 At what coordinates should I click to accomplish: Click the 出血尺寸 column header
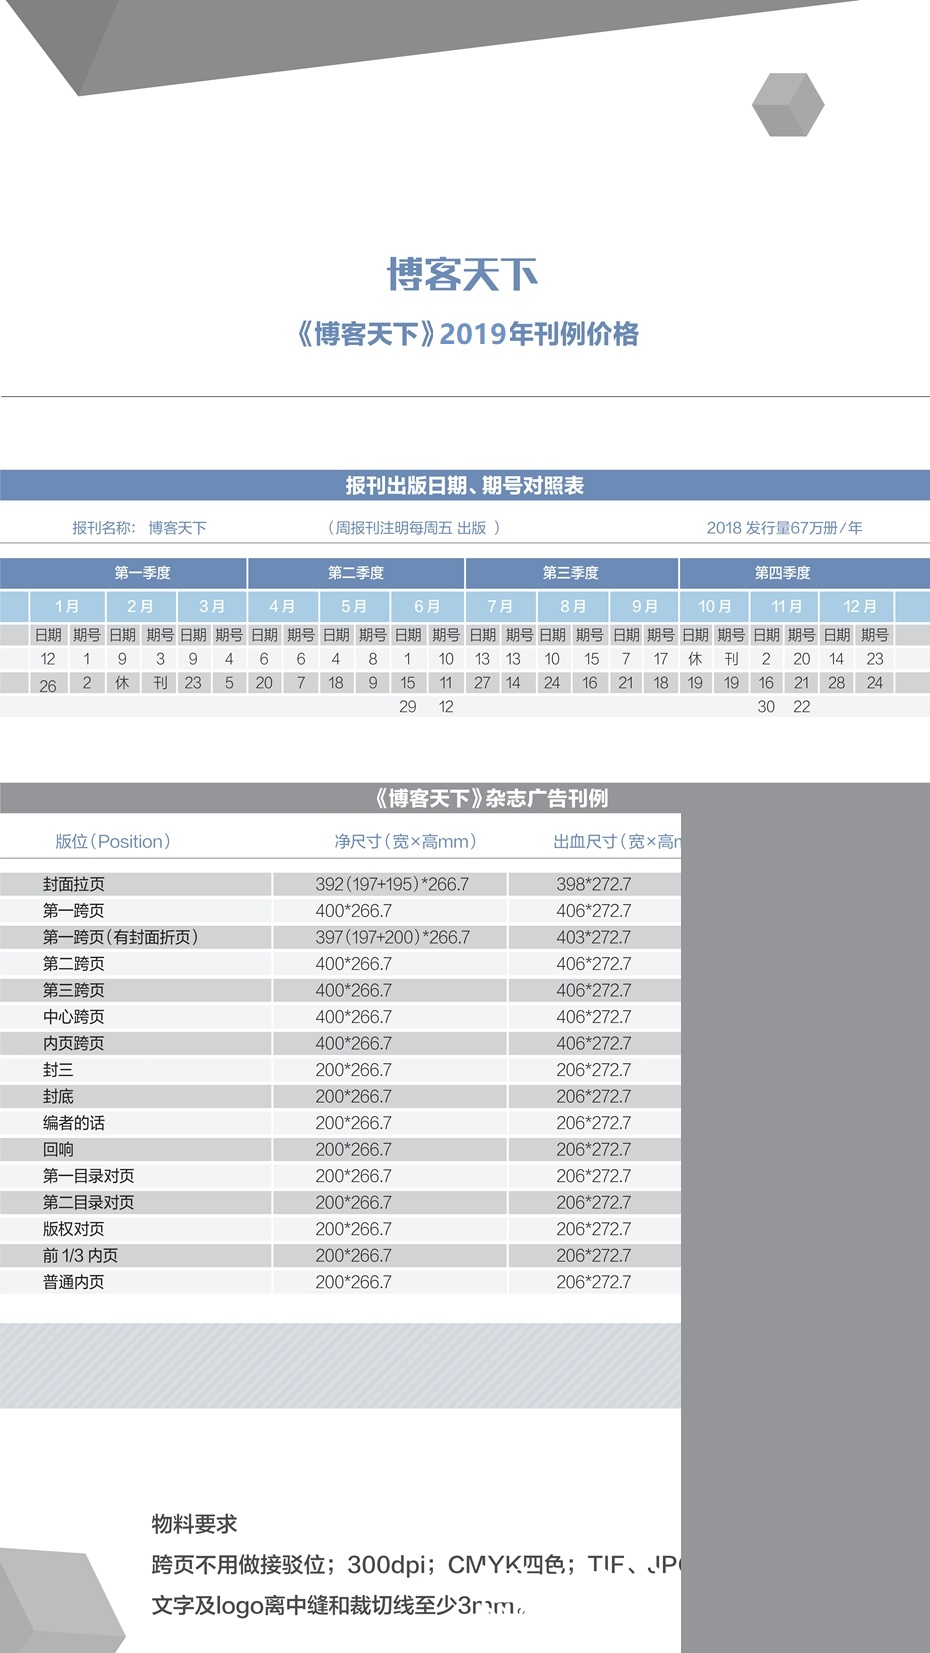[x=617, y=842]
